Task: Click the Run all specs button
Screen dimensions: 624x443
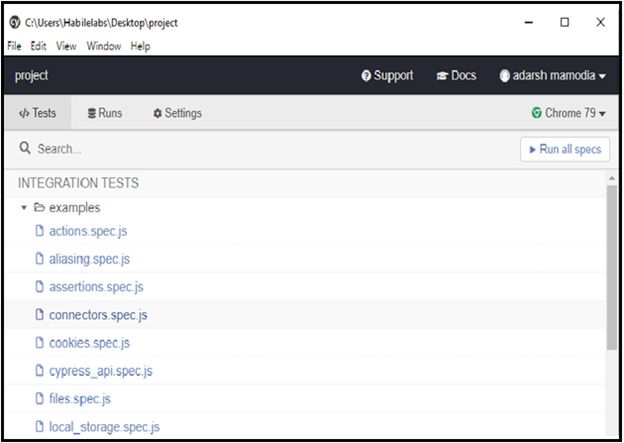Action: 565,149
